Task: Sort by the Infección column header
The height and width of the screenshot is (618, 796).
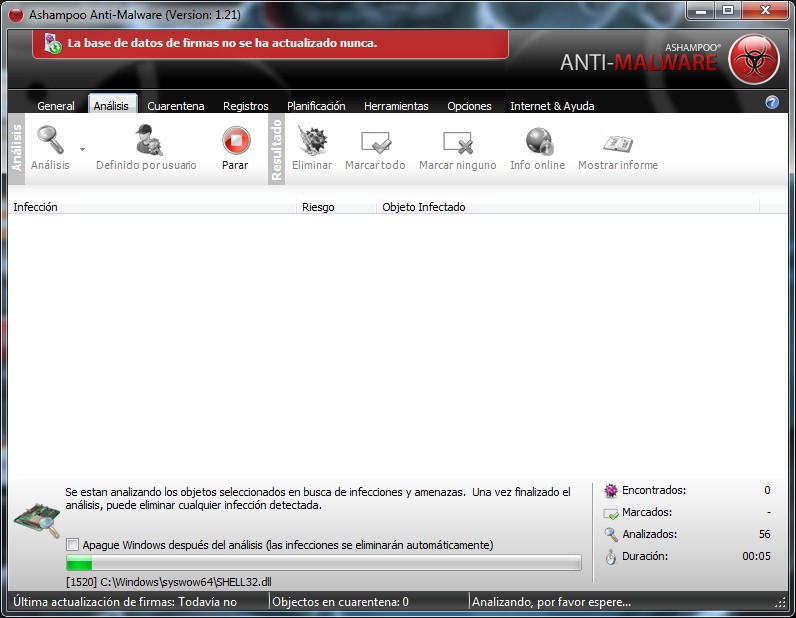Action: click(x=152, y=207)
